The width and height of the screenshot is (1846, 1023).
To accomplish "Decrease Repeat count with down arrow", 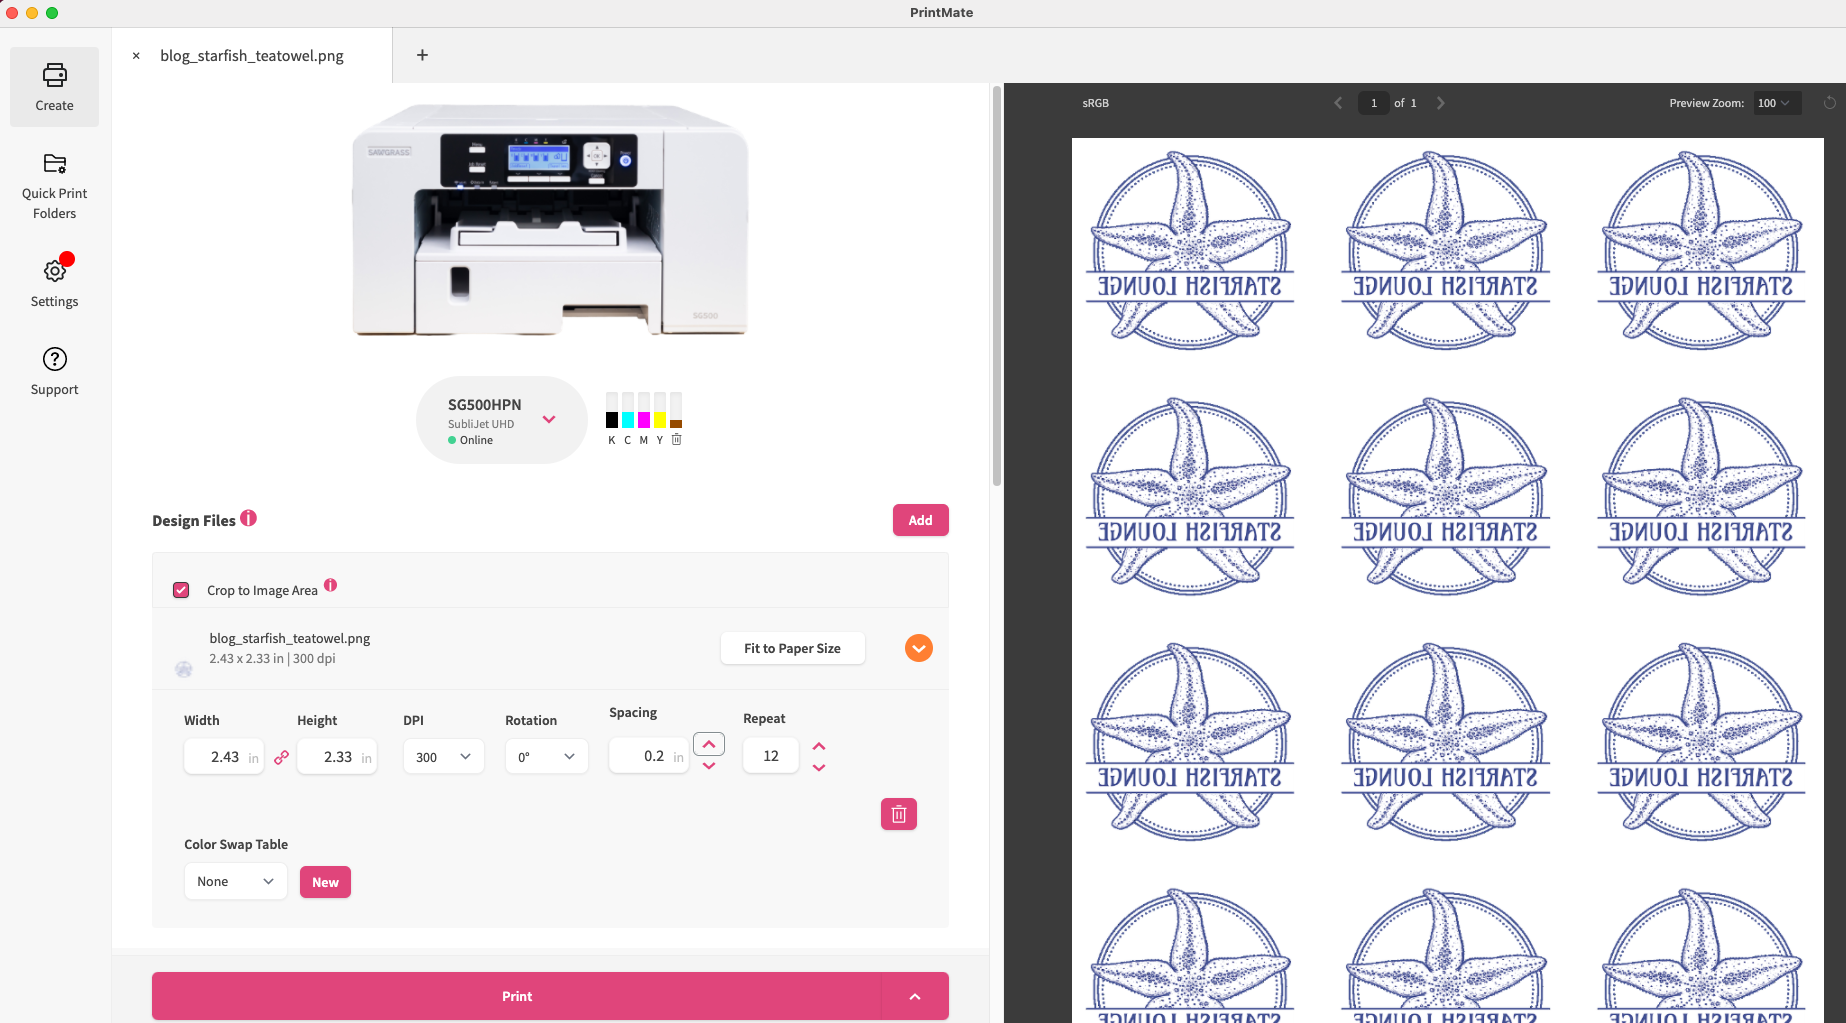I will (819, 768).
